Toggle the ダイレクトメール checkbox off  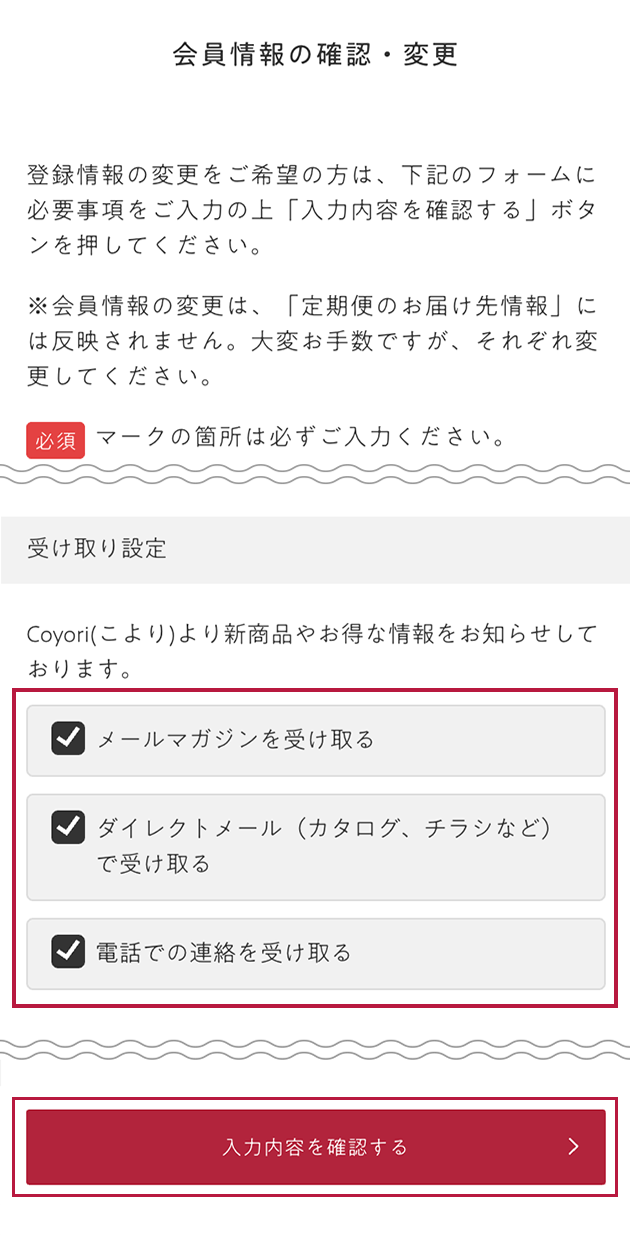tap(68, 828)
